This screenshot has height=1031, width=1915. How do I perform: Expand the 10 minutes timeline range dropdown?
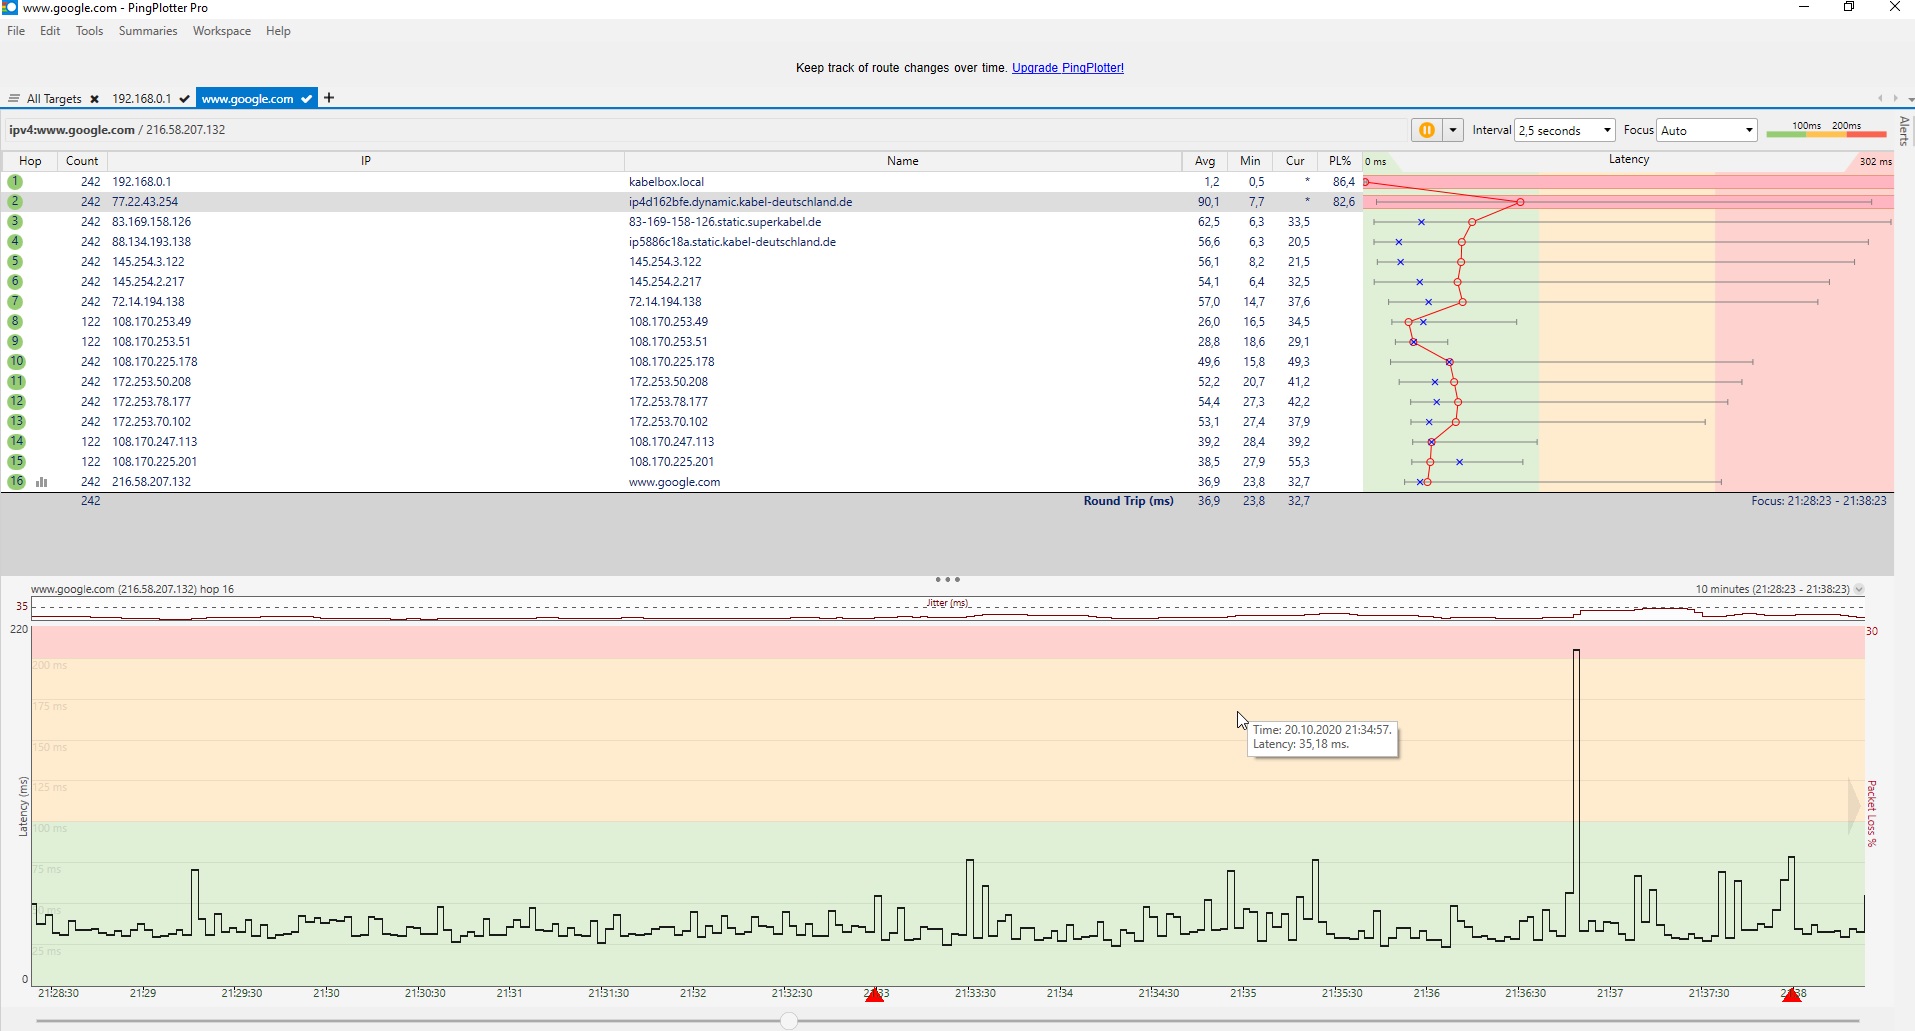[x=1859, y=589]
